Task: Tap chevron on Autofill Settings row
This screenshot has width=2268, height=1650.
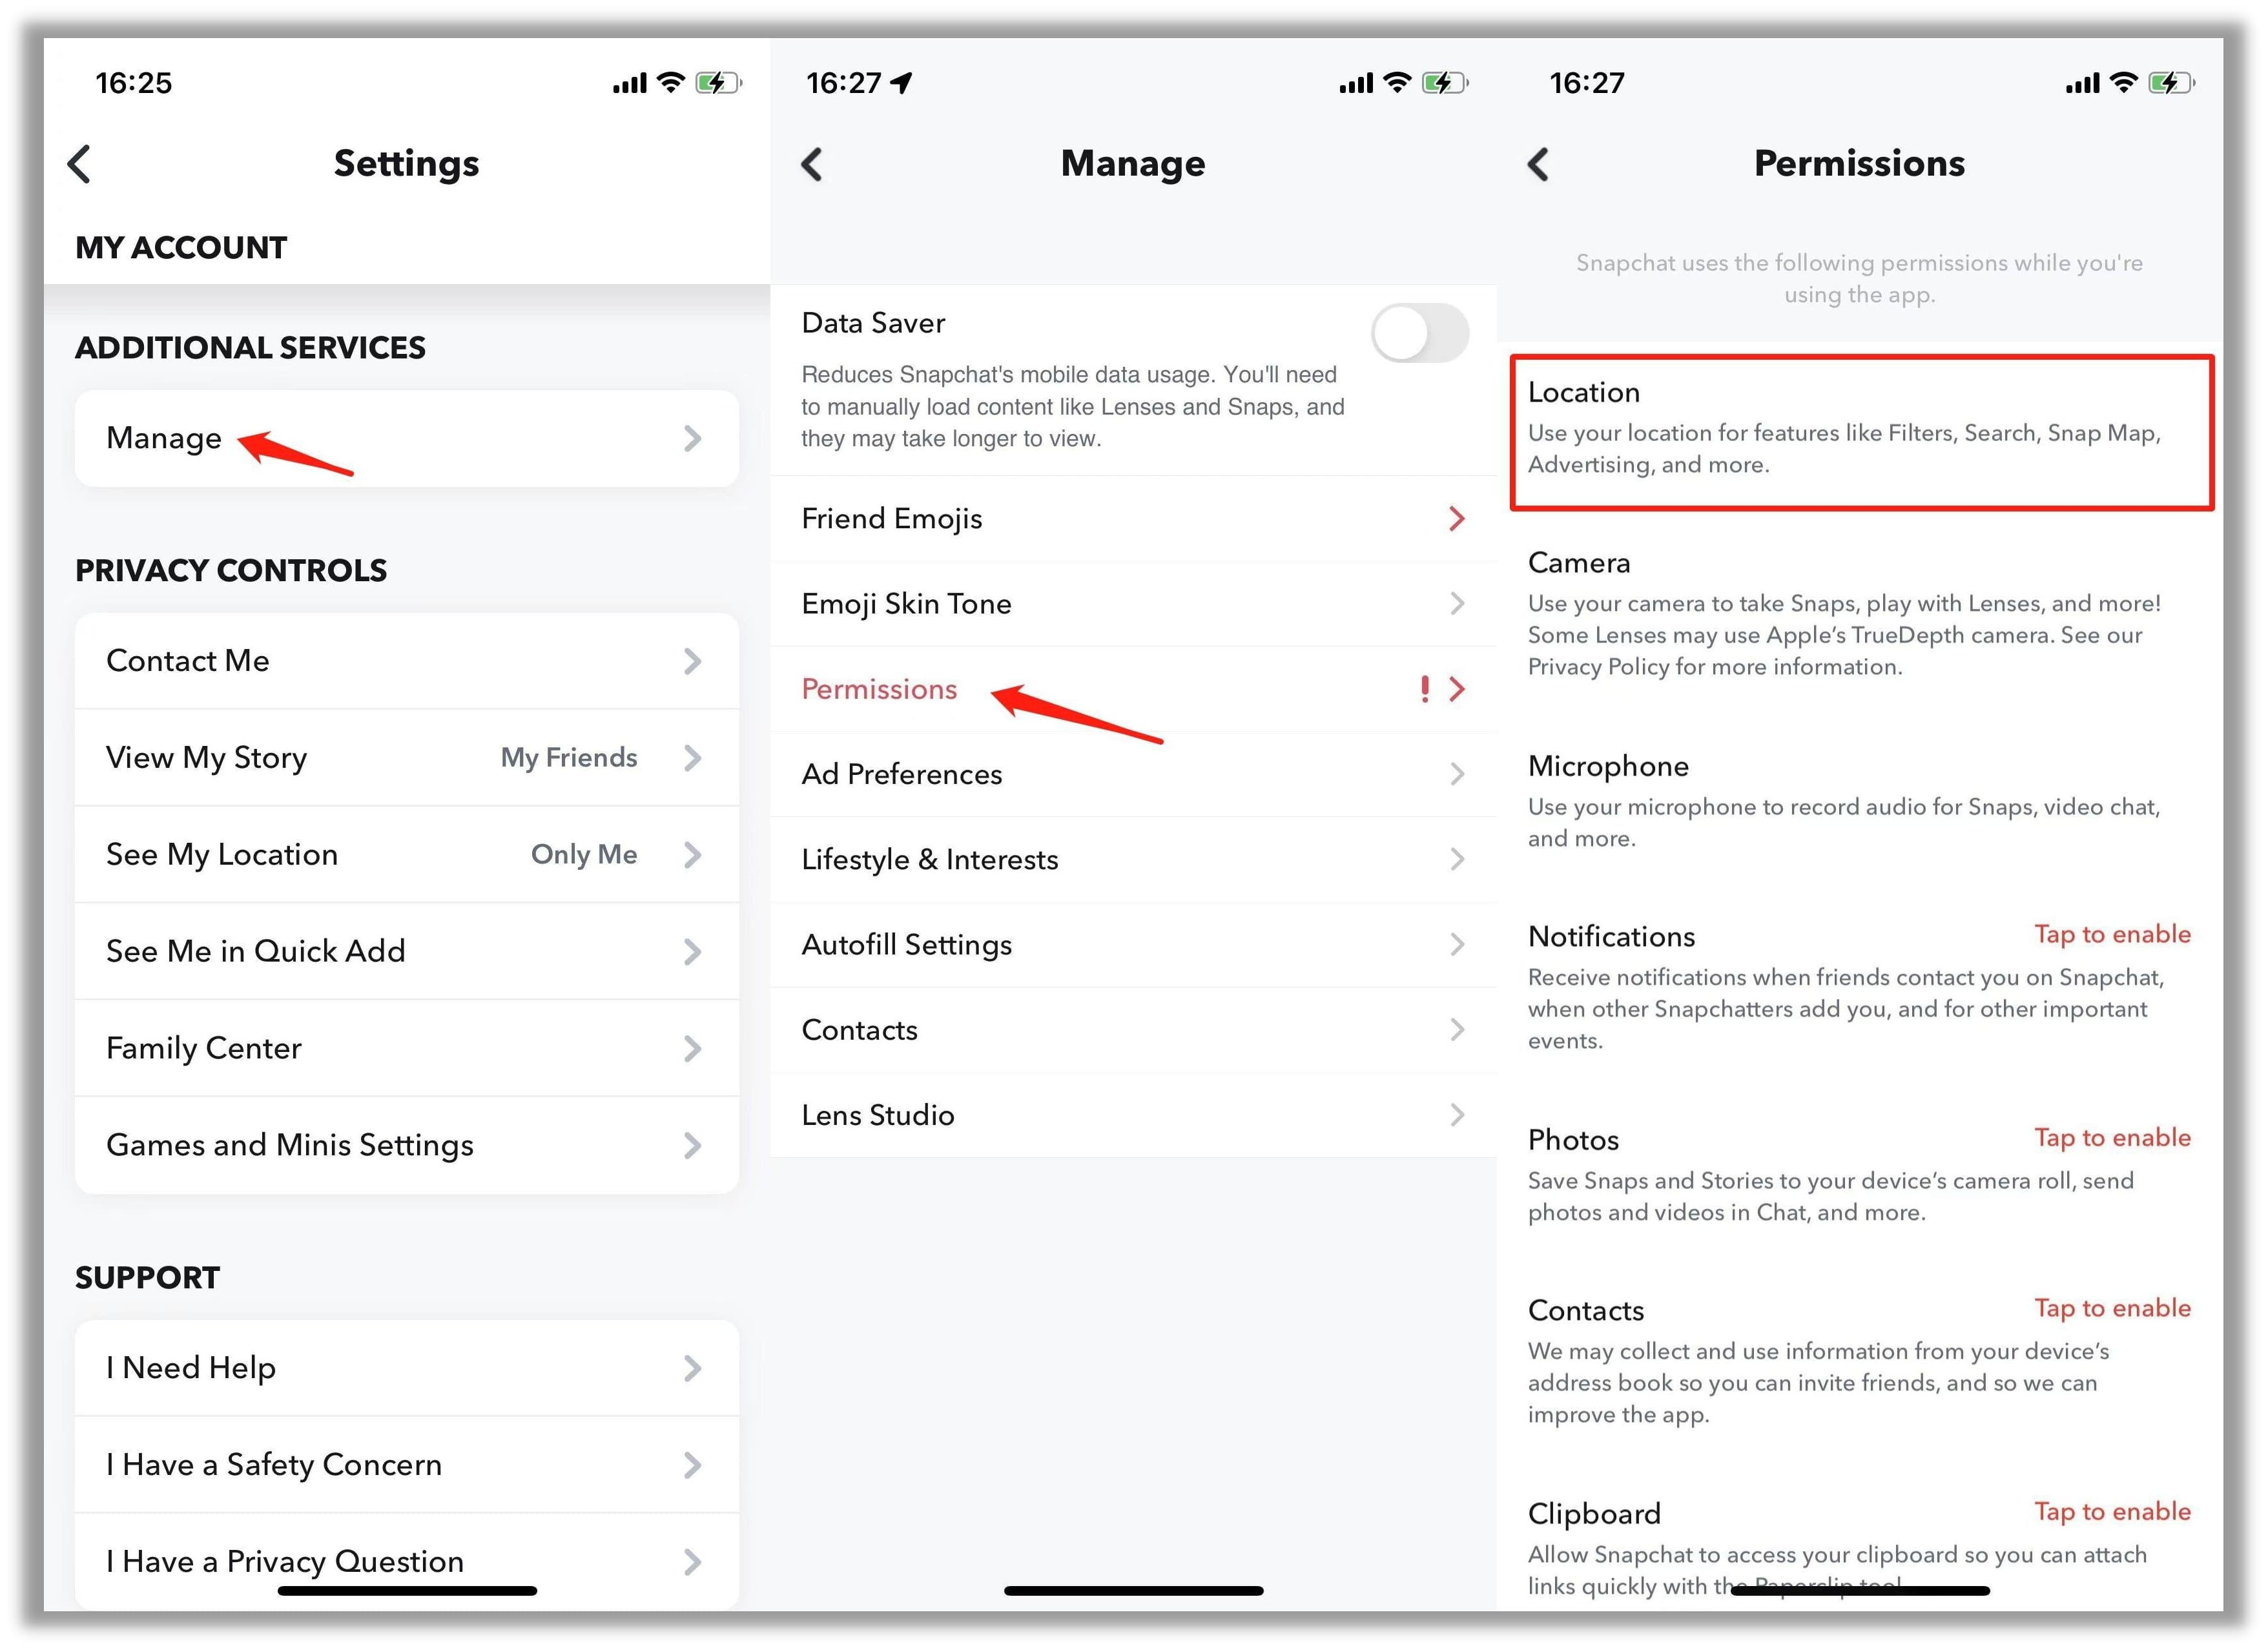Action: click(1457, 945)
